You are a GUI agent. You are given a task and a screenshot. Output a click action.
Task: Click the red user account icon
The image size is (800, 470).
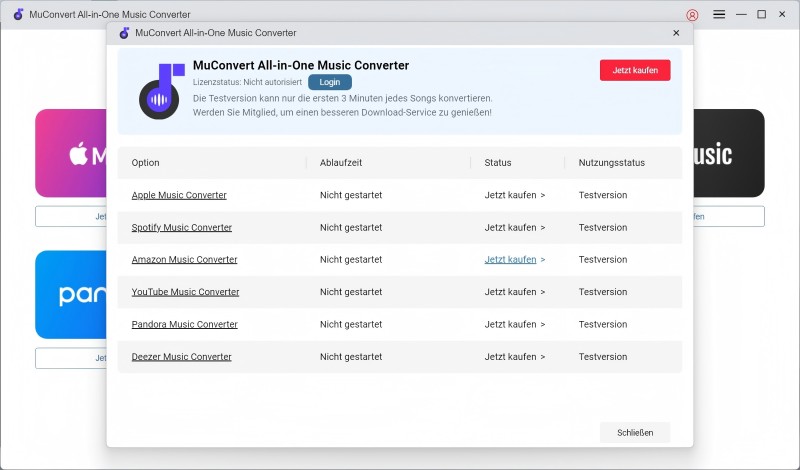[x=692, y=15]
